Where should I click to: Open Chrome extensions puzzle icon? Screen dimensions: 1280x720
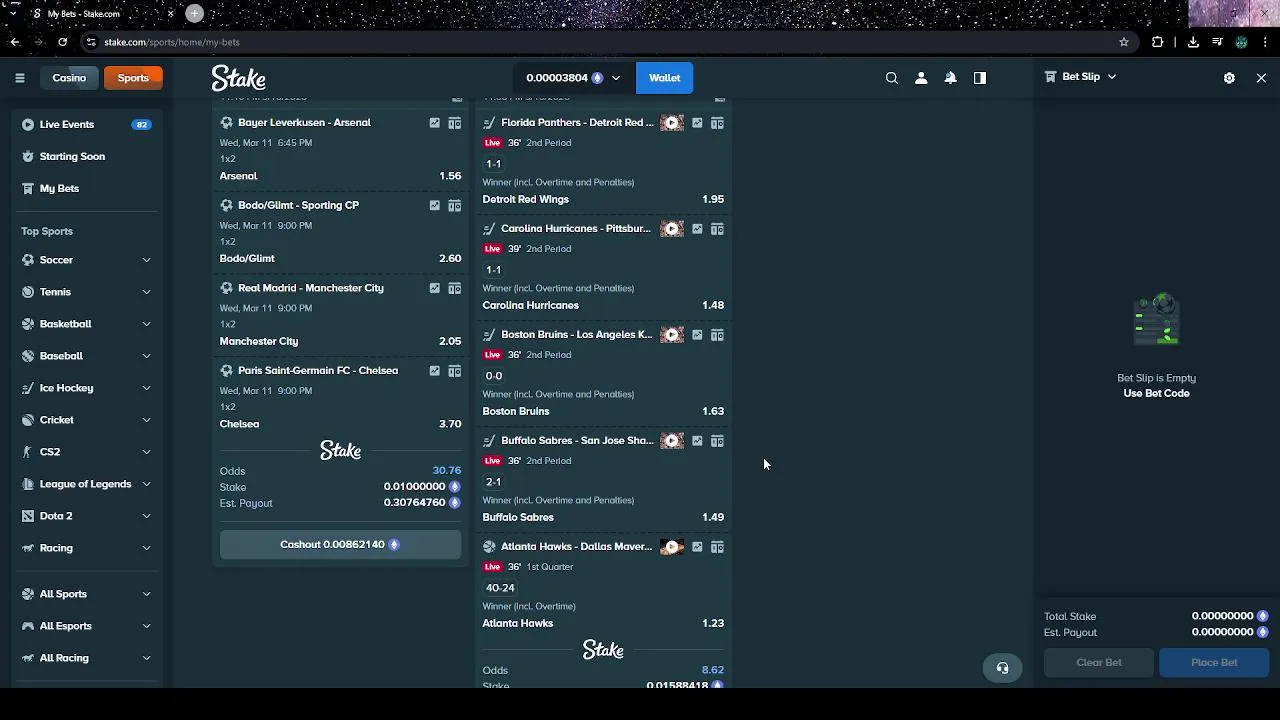click(x=1157, y=42)
